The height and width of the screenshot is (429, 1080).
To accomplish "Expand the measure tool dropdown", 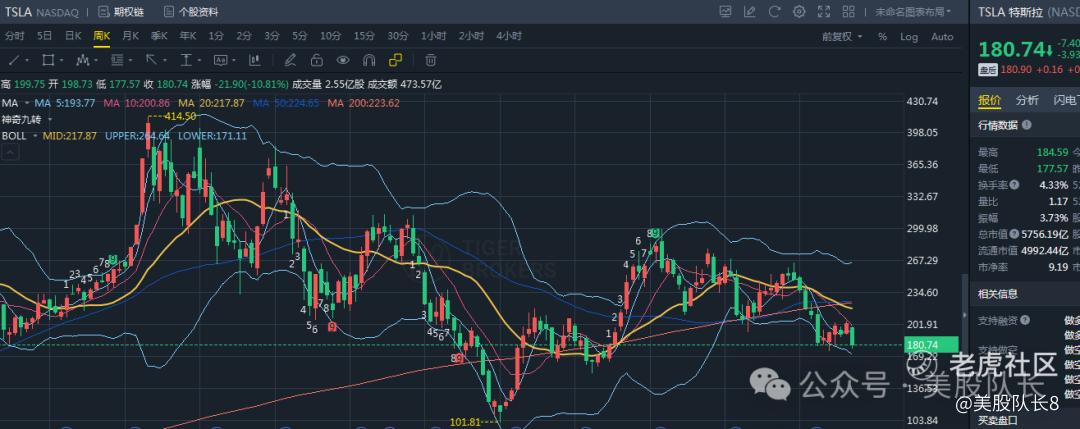I will (x=200, y=61).
